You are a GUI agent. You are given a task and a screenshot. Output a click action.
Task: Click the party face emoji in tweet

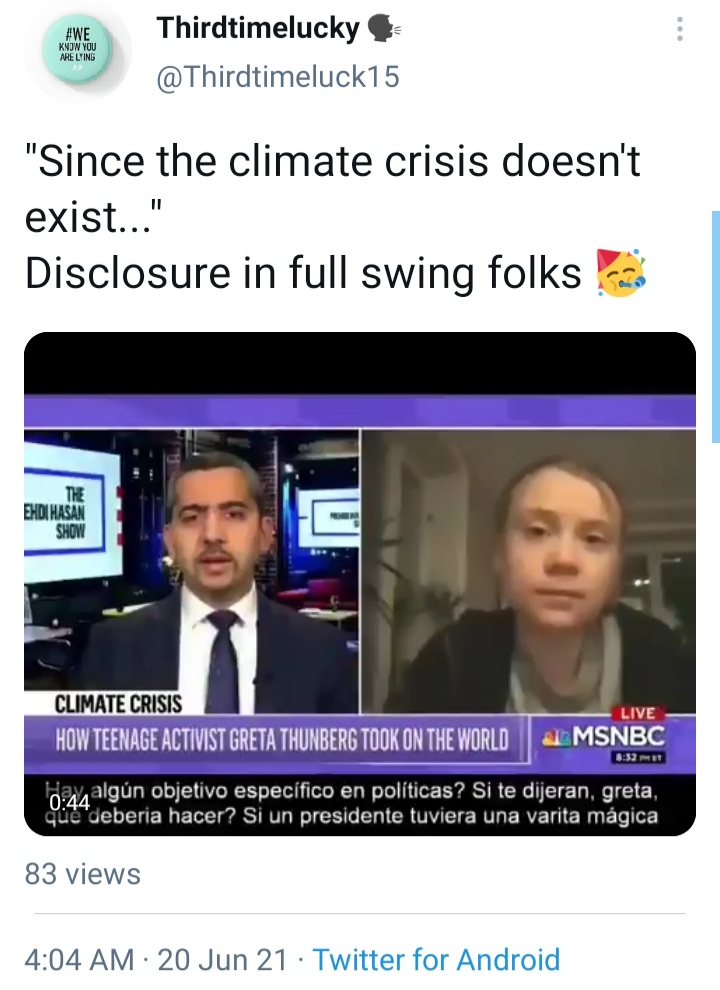(621, 273)
